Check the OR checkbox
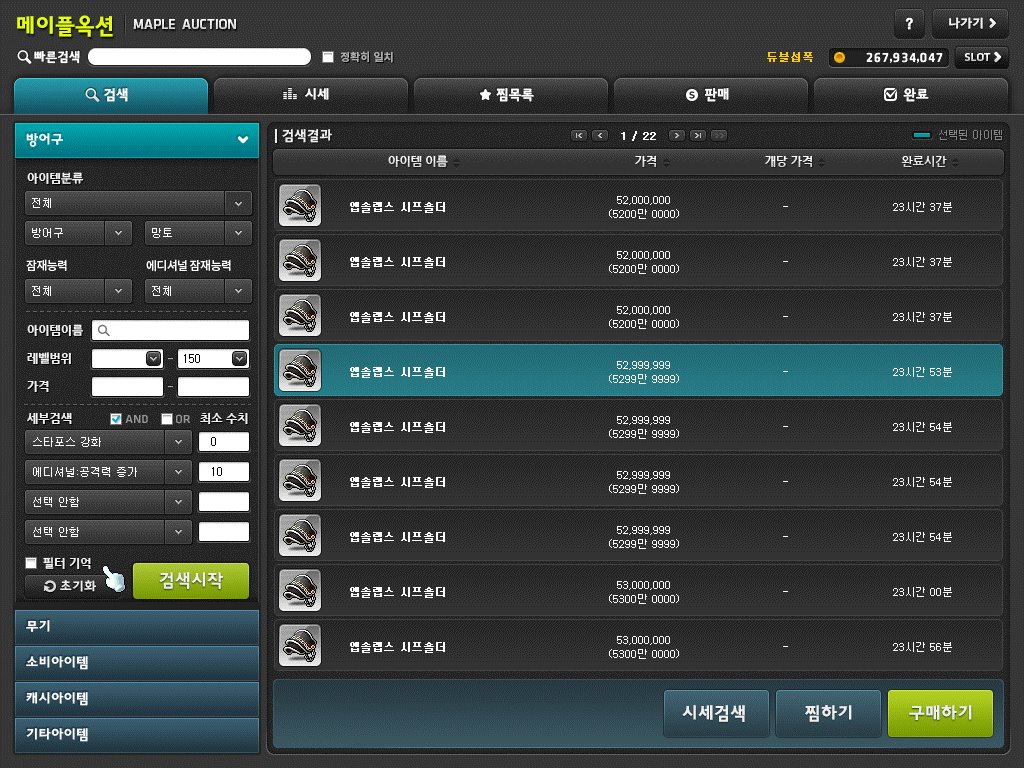 [x=167, y=419]
